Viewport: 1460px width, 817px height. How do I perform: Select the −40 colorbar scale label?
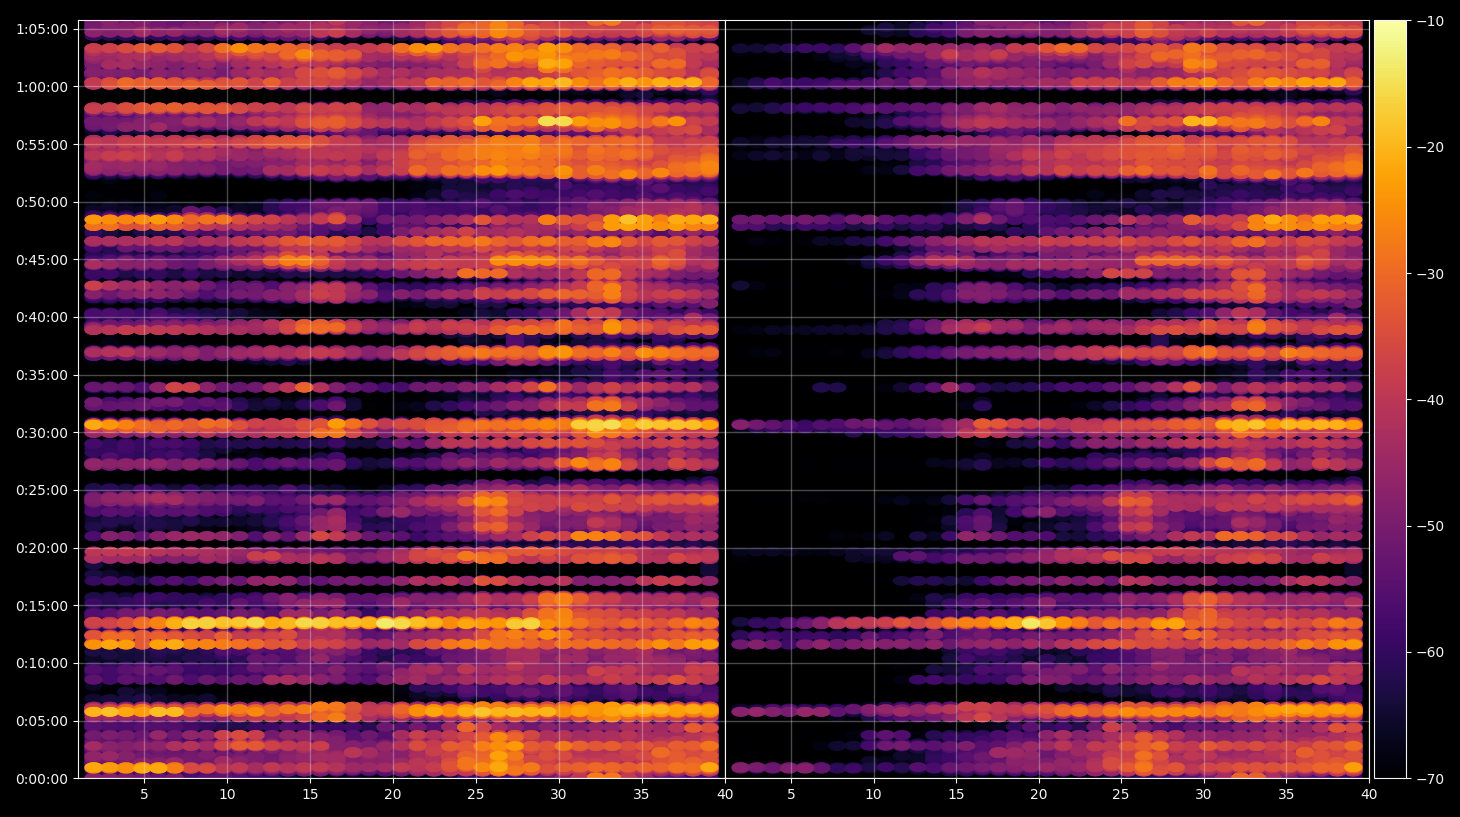pos(1431,400)
